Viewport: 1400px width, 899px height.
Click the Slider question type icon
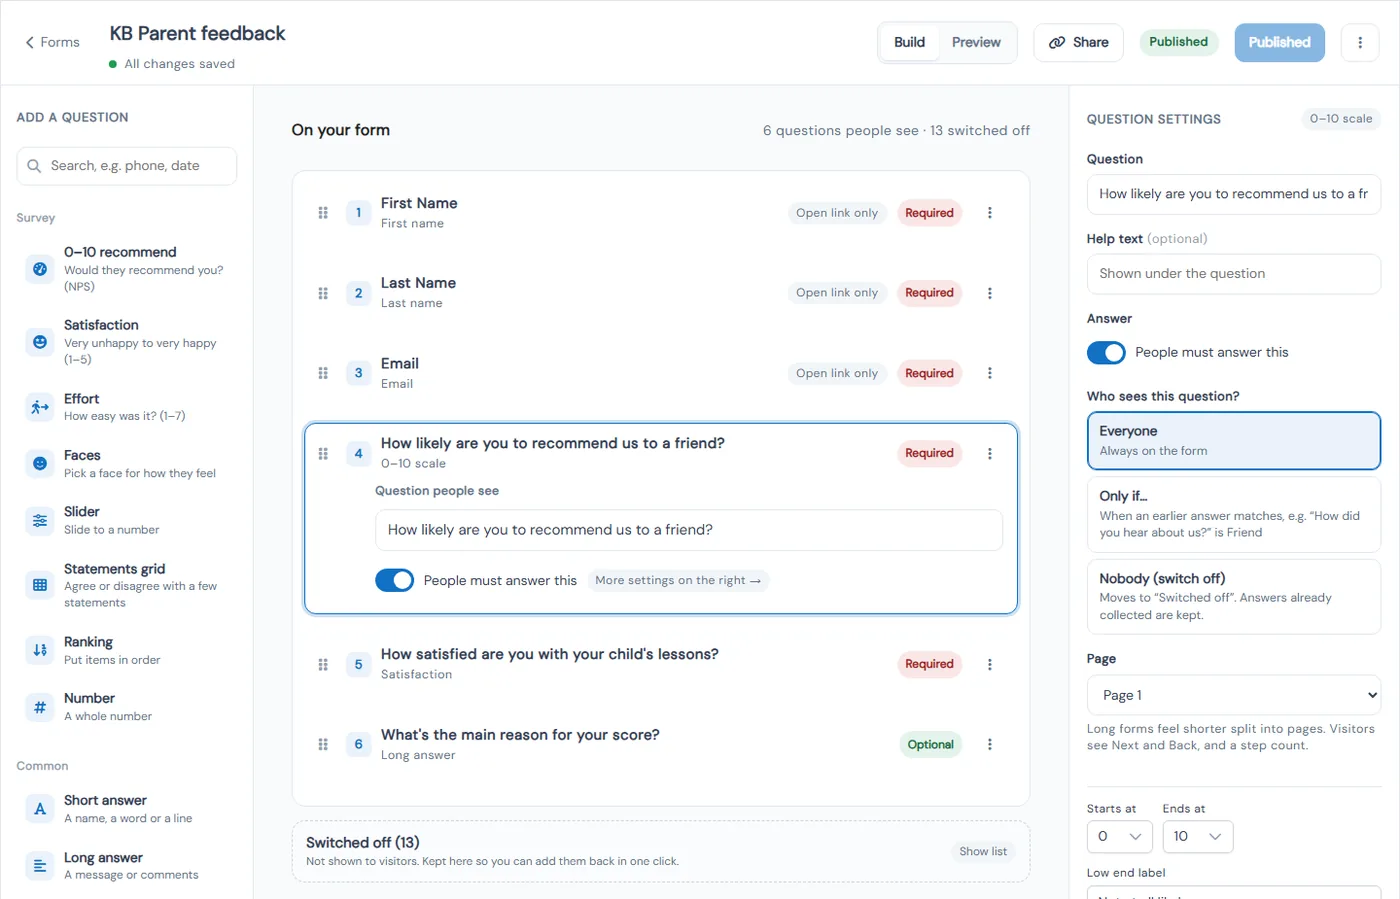tap(40, 520)
